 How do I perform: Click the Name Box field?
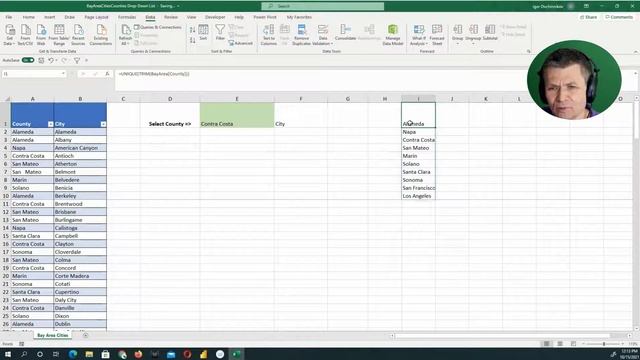pyautogui.click(x=31, y=74)
